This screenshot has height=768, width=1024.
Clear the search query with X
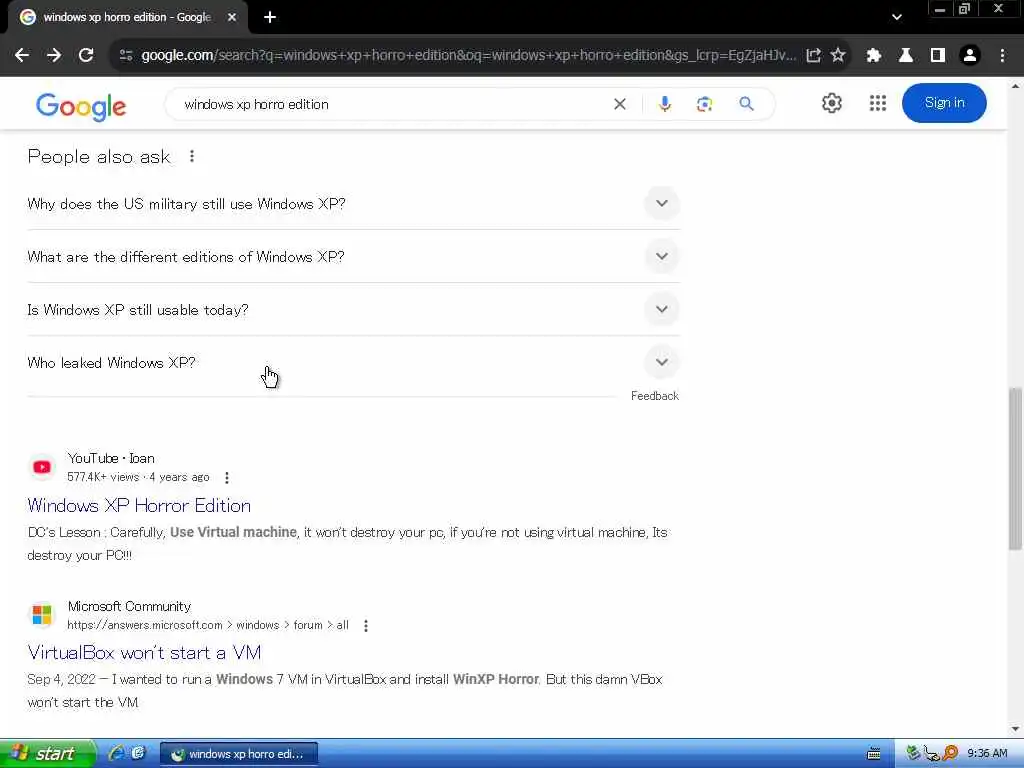pyautogui.click(x=620, y=104)
